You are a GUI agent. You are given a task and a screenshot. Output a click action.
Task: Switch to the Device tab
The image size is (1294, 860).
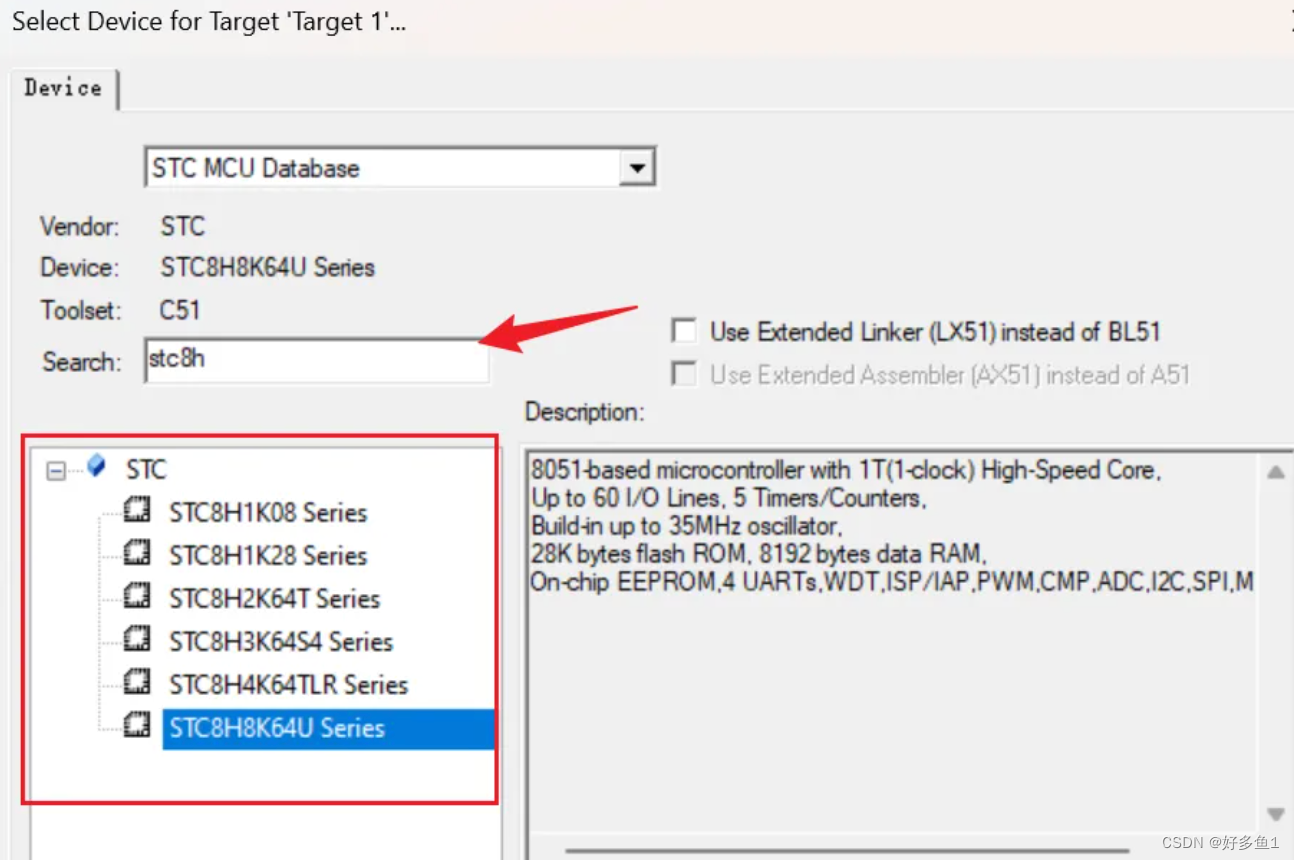point(63,88)
